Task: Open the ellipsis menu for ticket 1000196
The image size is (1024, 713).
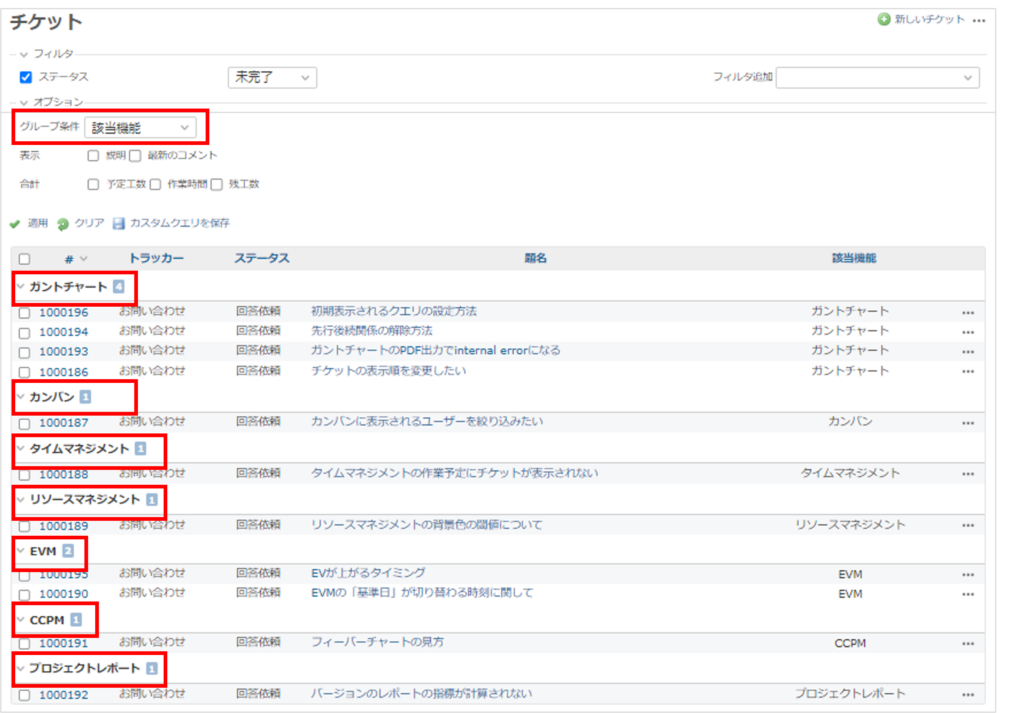Action: pyautogui.click(x=966, y=311)
